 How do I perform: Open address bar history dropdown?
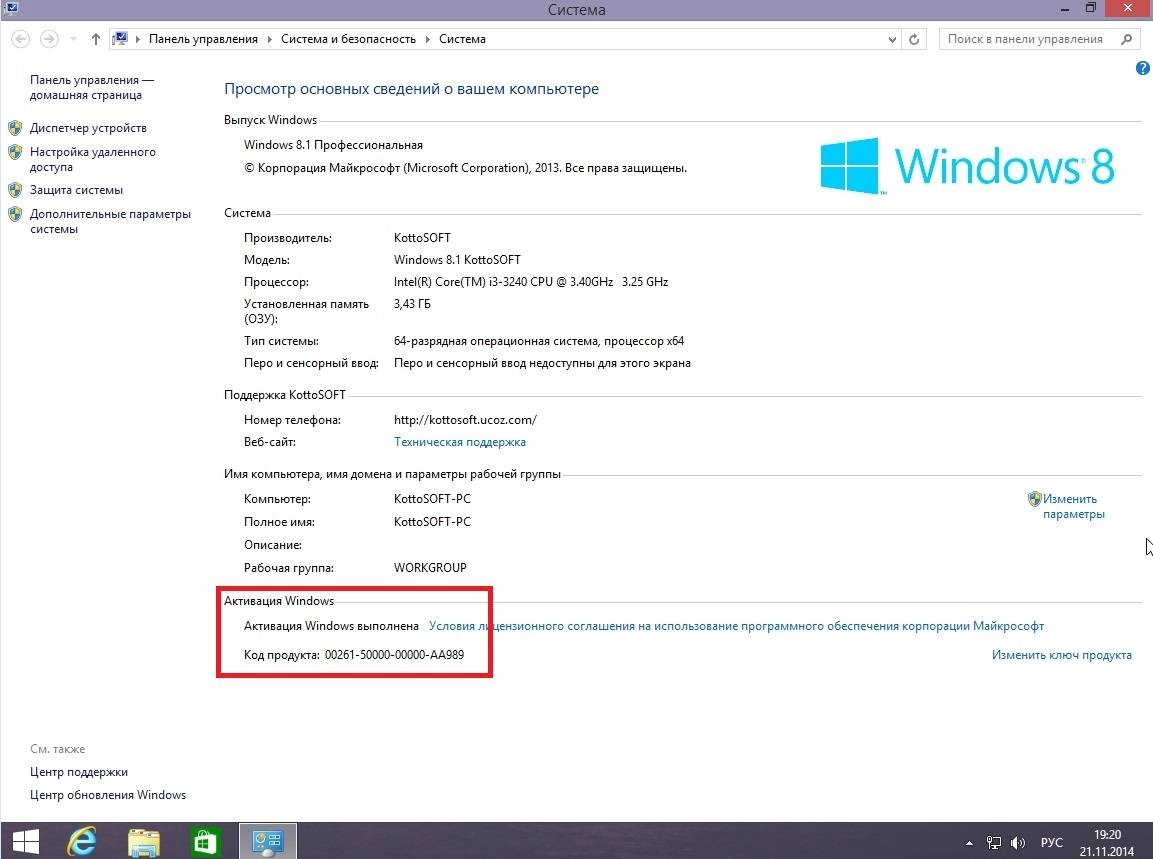tap(892, 40)
